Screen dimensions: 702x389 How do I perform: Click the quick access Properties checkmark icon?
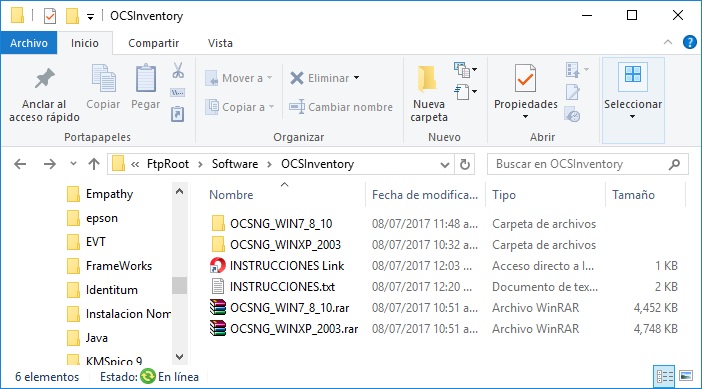(x=50, y=17)
